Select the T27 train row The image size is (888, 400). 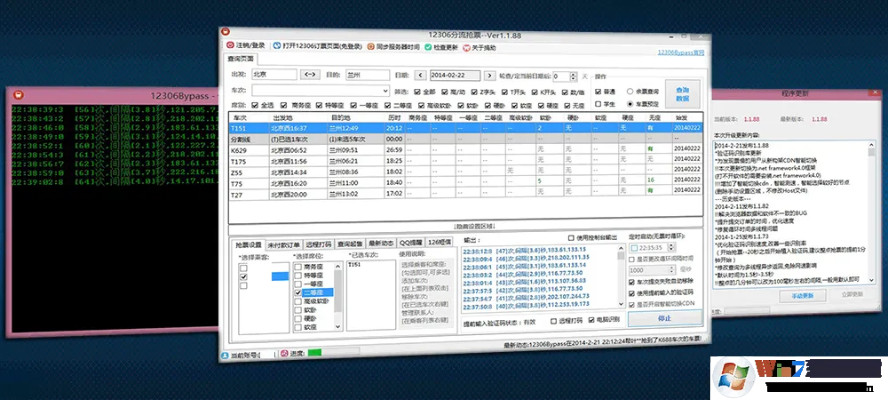click(x=466, y=193)
